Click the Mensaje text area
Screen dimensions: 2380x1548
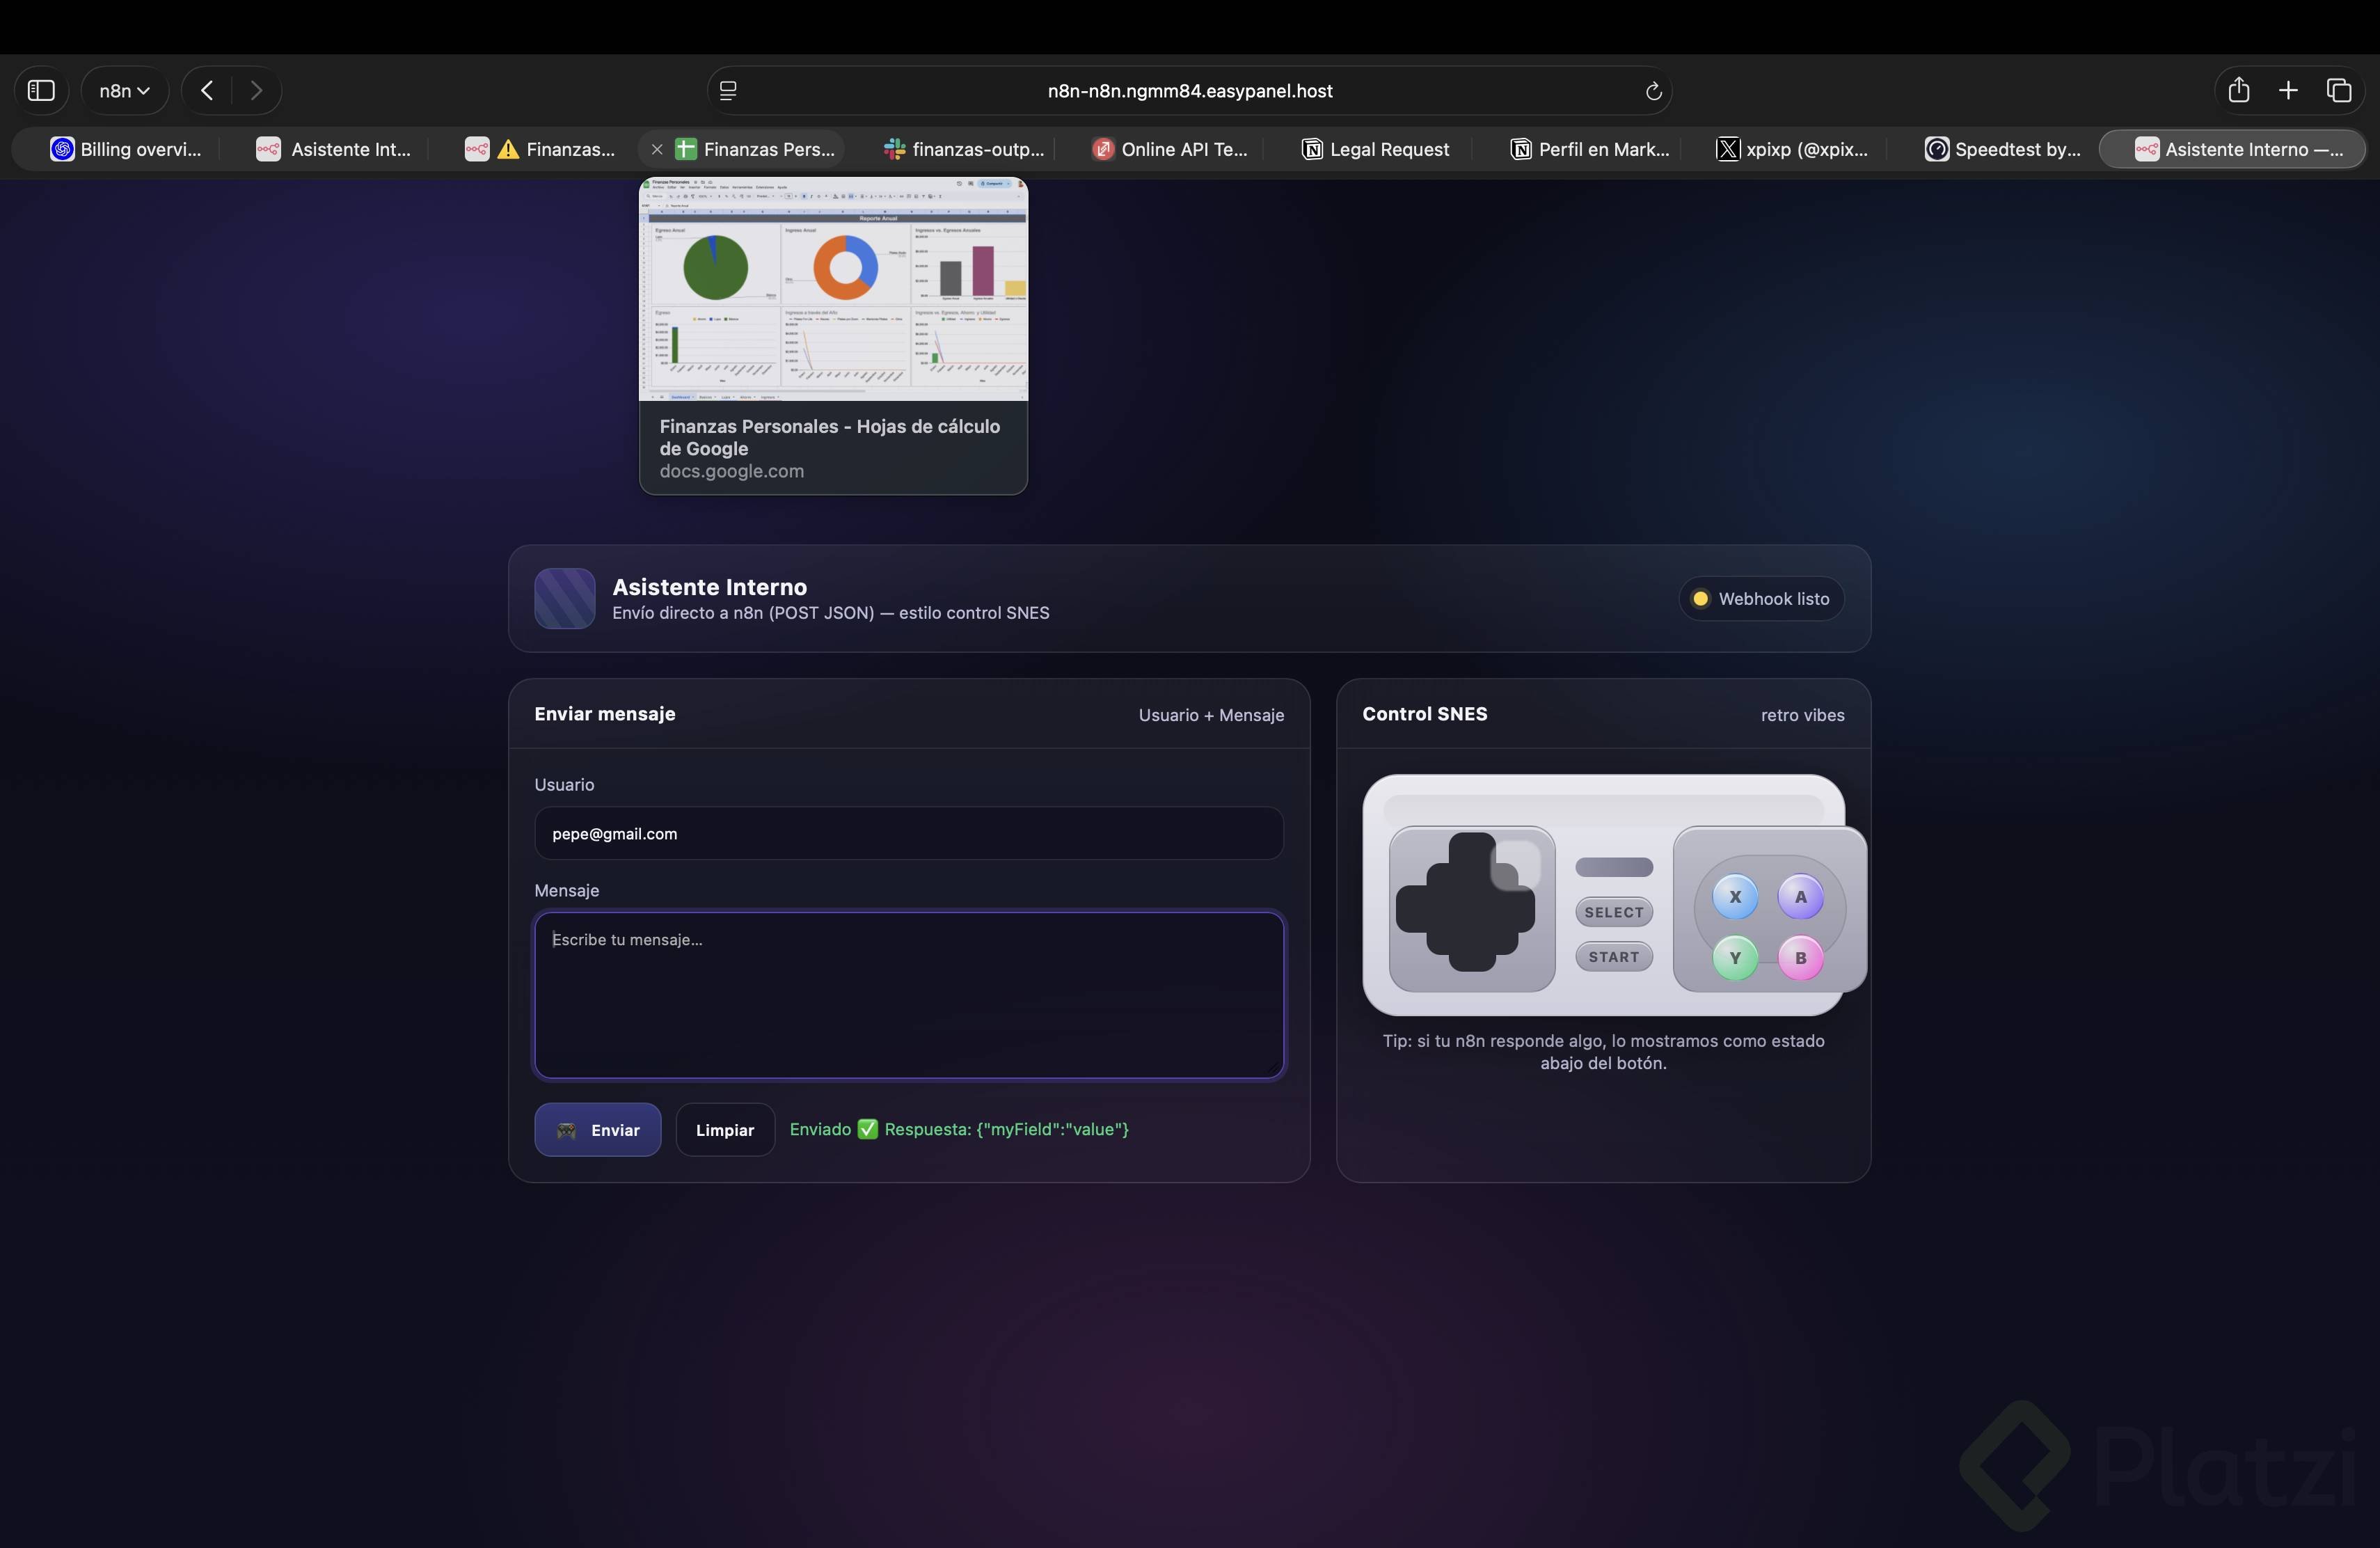908,995
